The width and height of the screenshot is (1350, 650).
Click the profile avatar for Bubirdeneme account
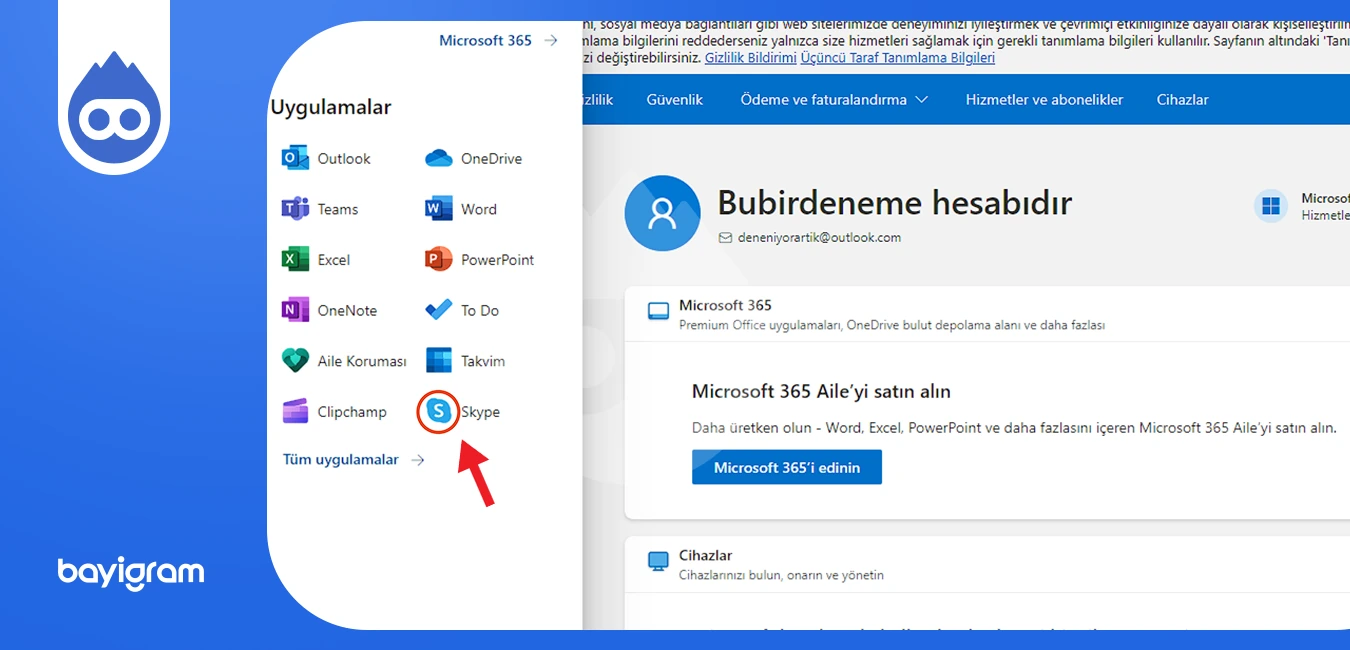[x=663, y=213]
